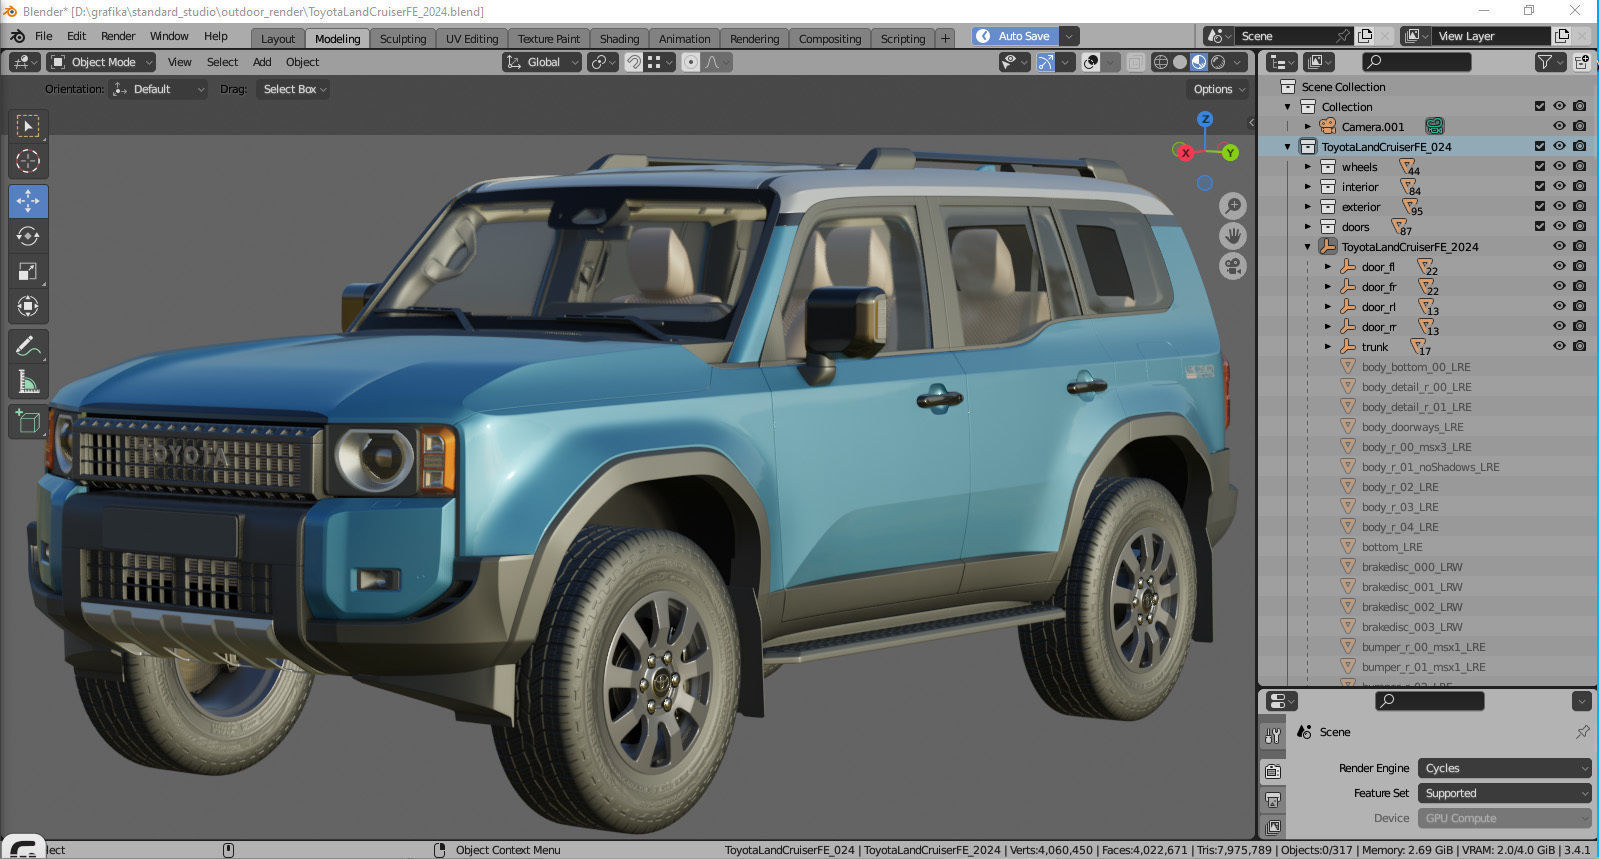1599x859 pixels.
Task: Click the pan view hand icon
Action: tap(1233, 236)
